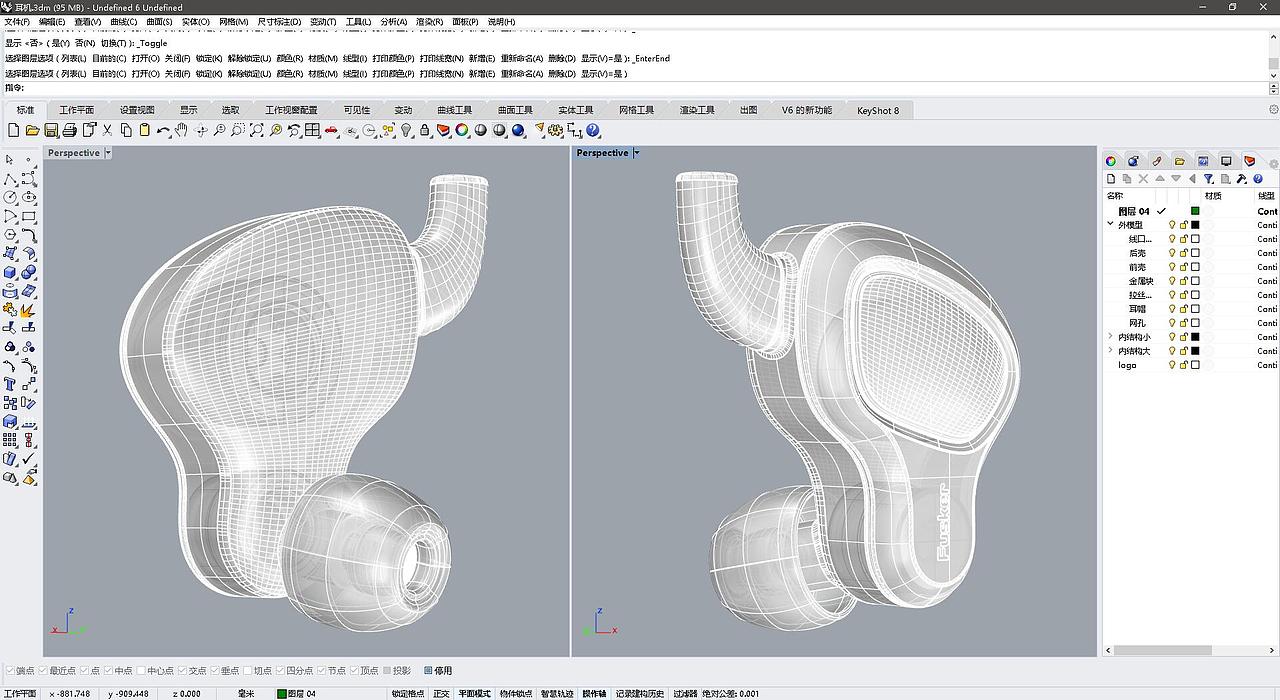Click the lightbulb Hide objects icon

[406, 130]
